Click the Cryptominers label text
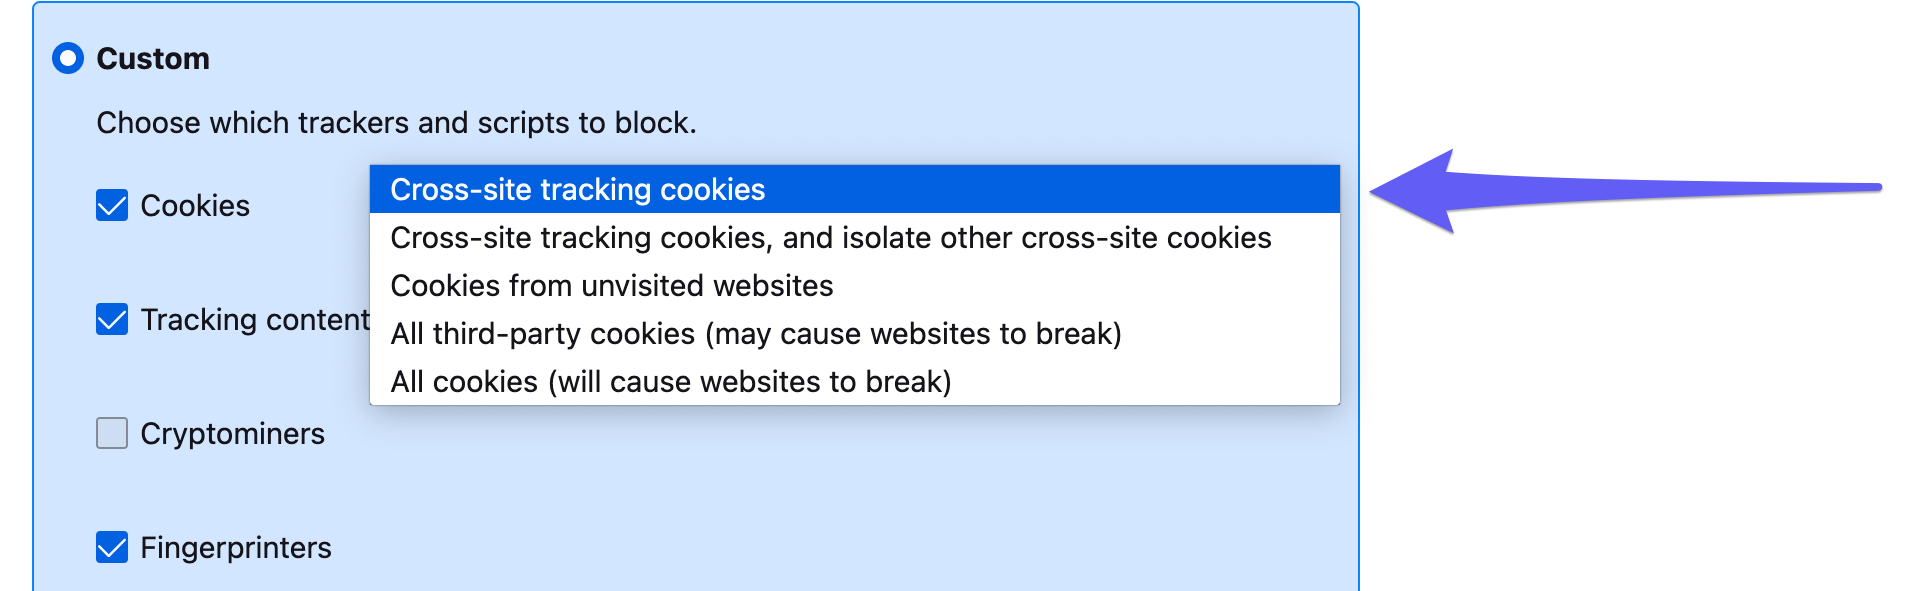 232,434
